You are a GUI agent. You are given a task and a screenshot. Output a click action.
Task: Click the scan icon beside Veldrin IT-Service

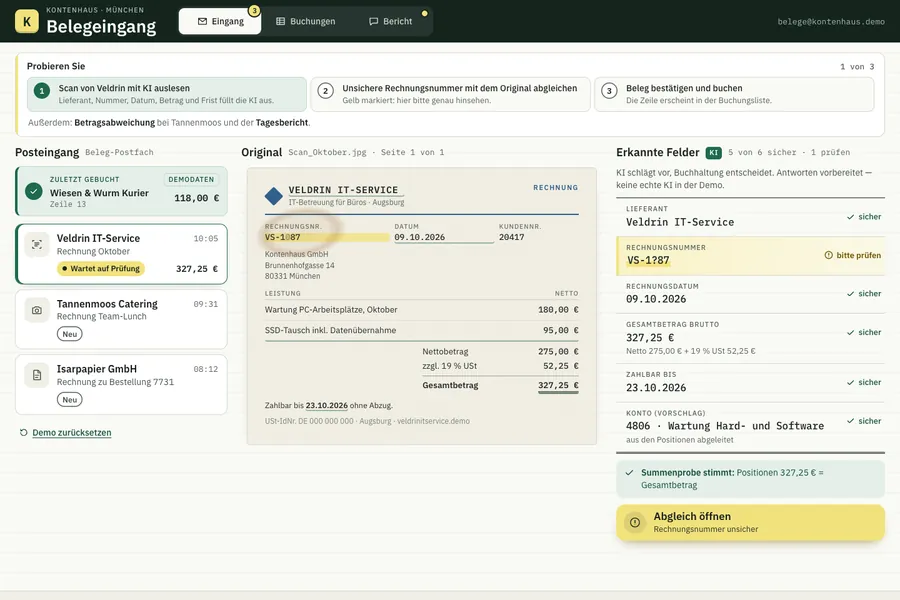(37, 245)
